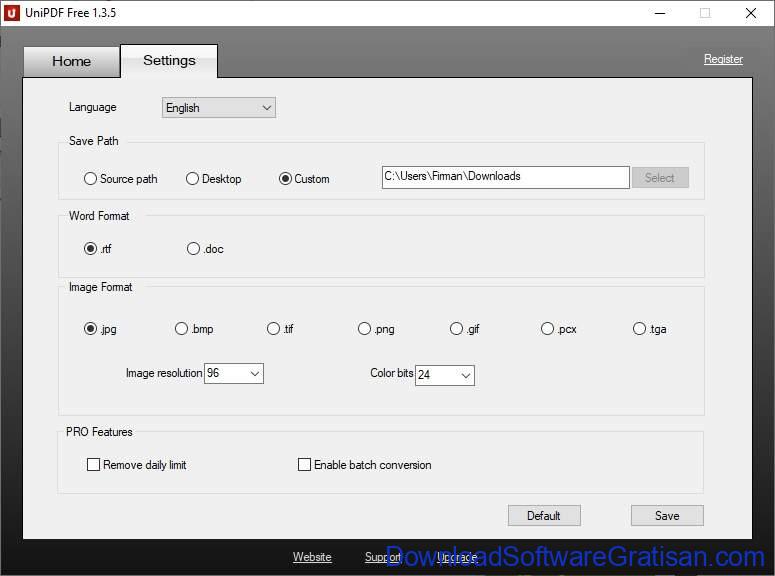
Task: Click the Register link
Action: [x=723, y=59]
